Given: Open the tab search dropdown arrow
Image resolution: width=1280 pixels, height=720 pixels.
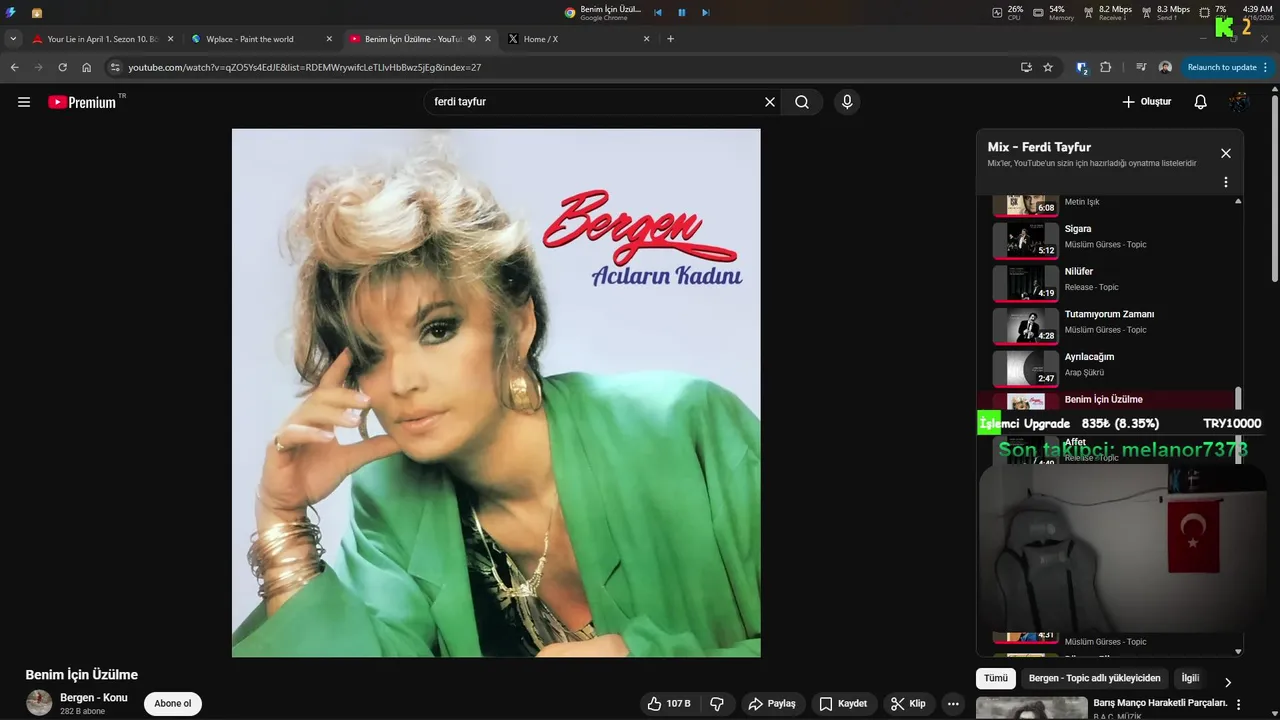Looking at the screenshot, I should (13, 39).
